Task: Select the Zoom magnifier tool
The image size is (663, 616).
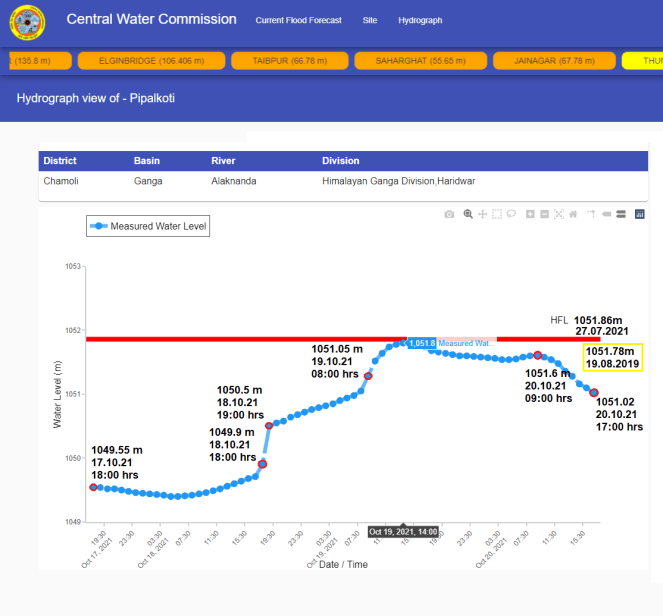Action: click(468, 214)
